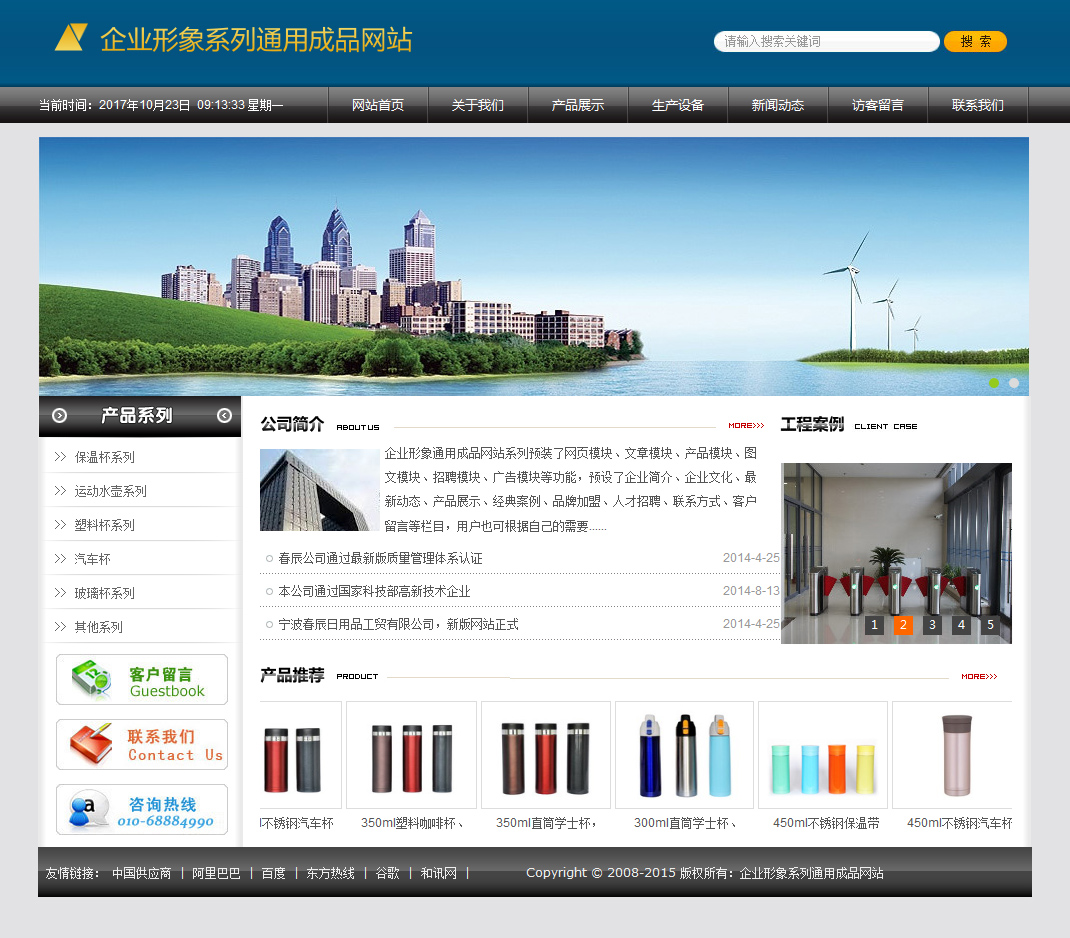Open the 联系我们 Contact Us banner
The width and height of the screenshot is (1070, 938).
142,745
